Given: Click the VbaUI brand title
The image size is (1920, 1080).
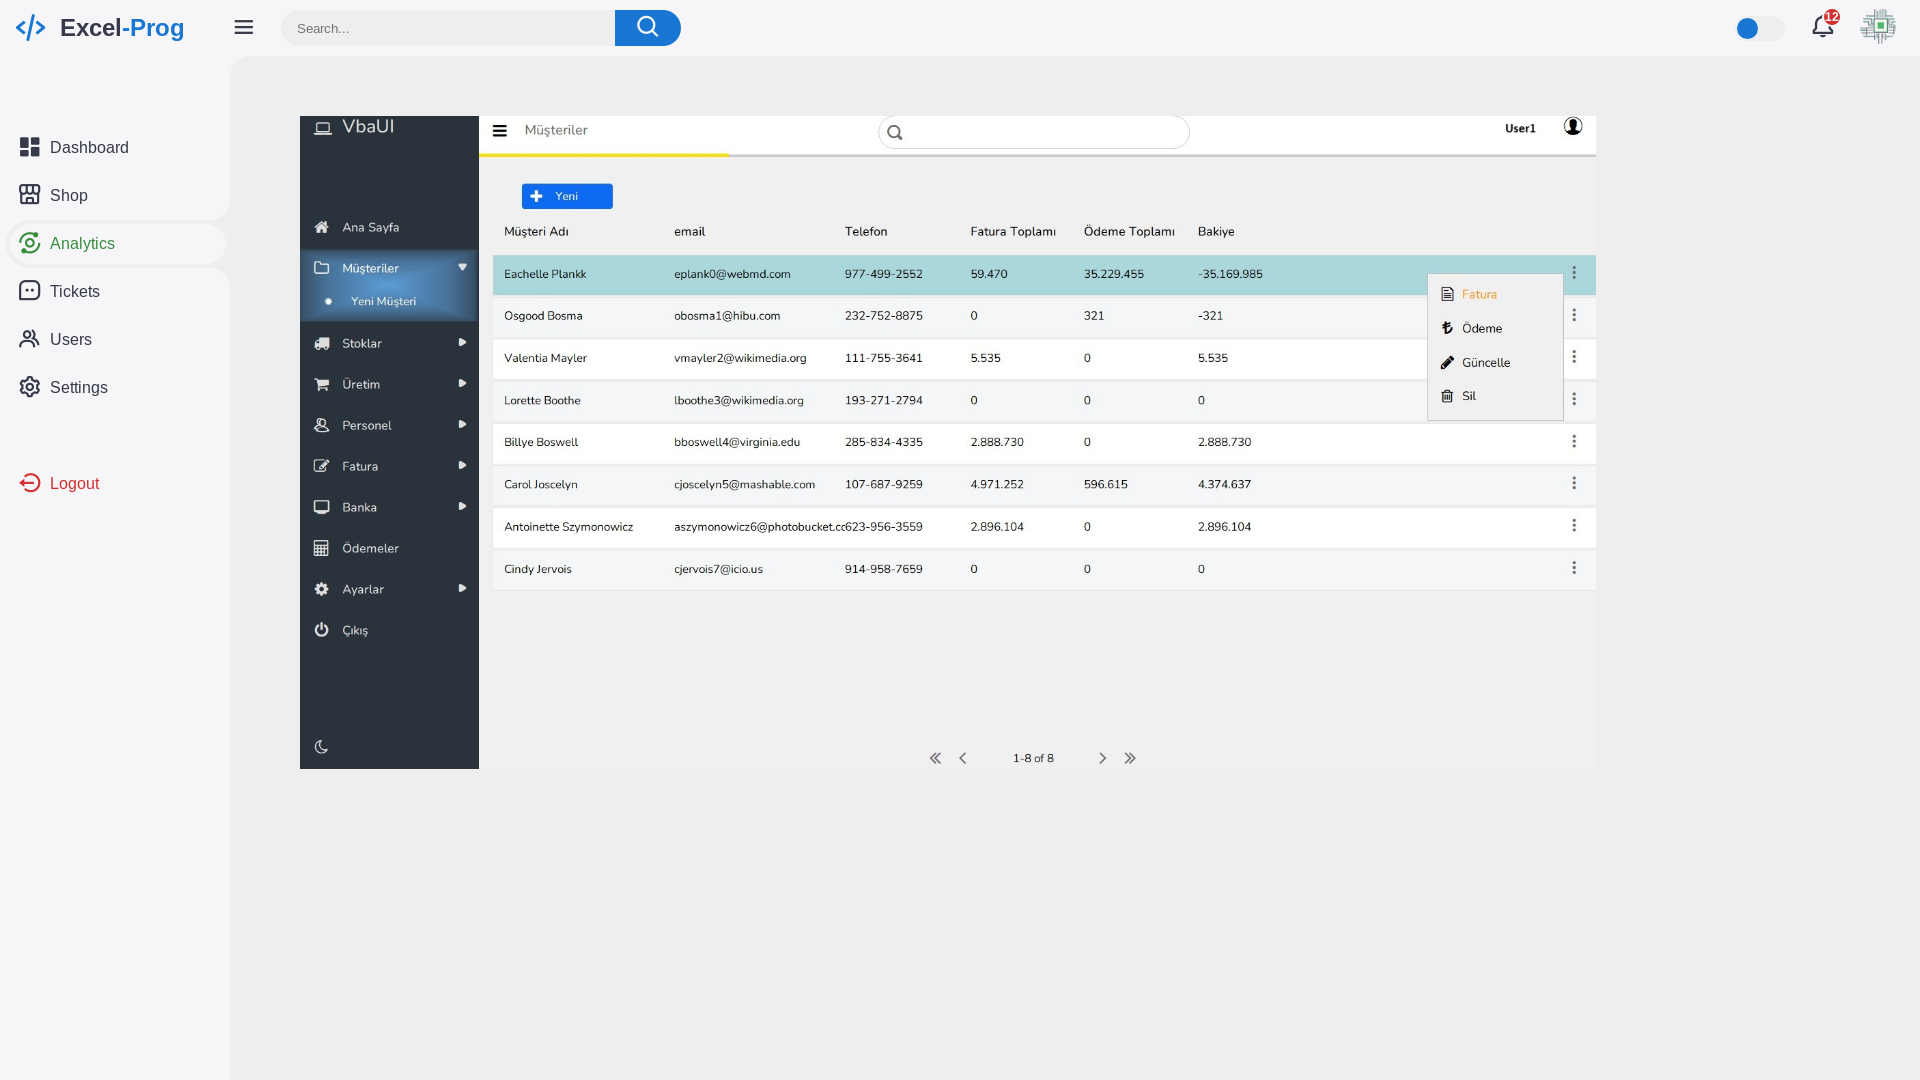Looking at the screenshot, I should pyautogui.click(x=368, y=126).
